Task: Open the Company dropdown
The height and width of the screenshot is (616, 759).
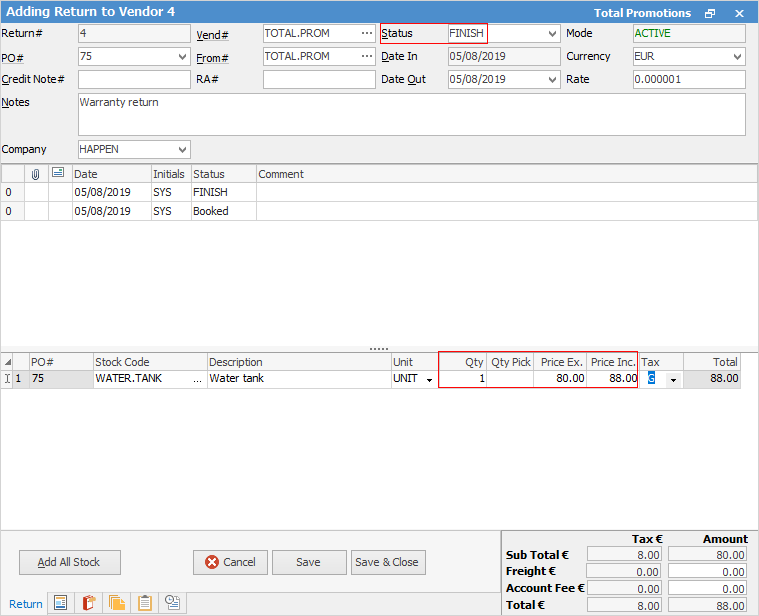Action: coord(182,149)
